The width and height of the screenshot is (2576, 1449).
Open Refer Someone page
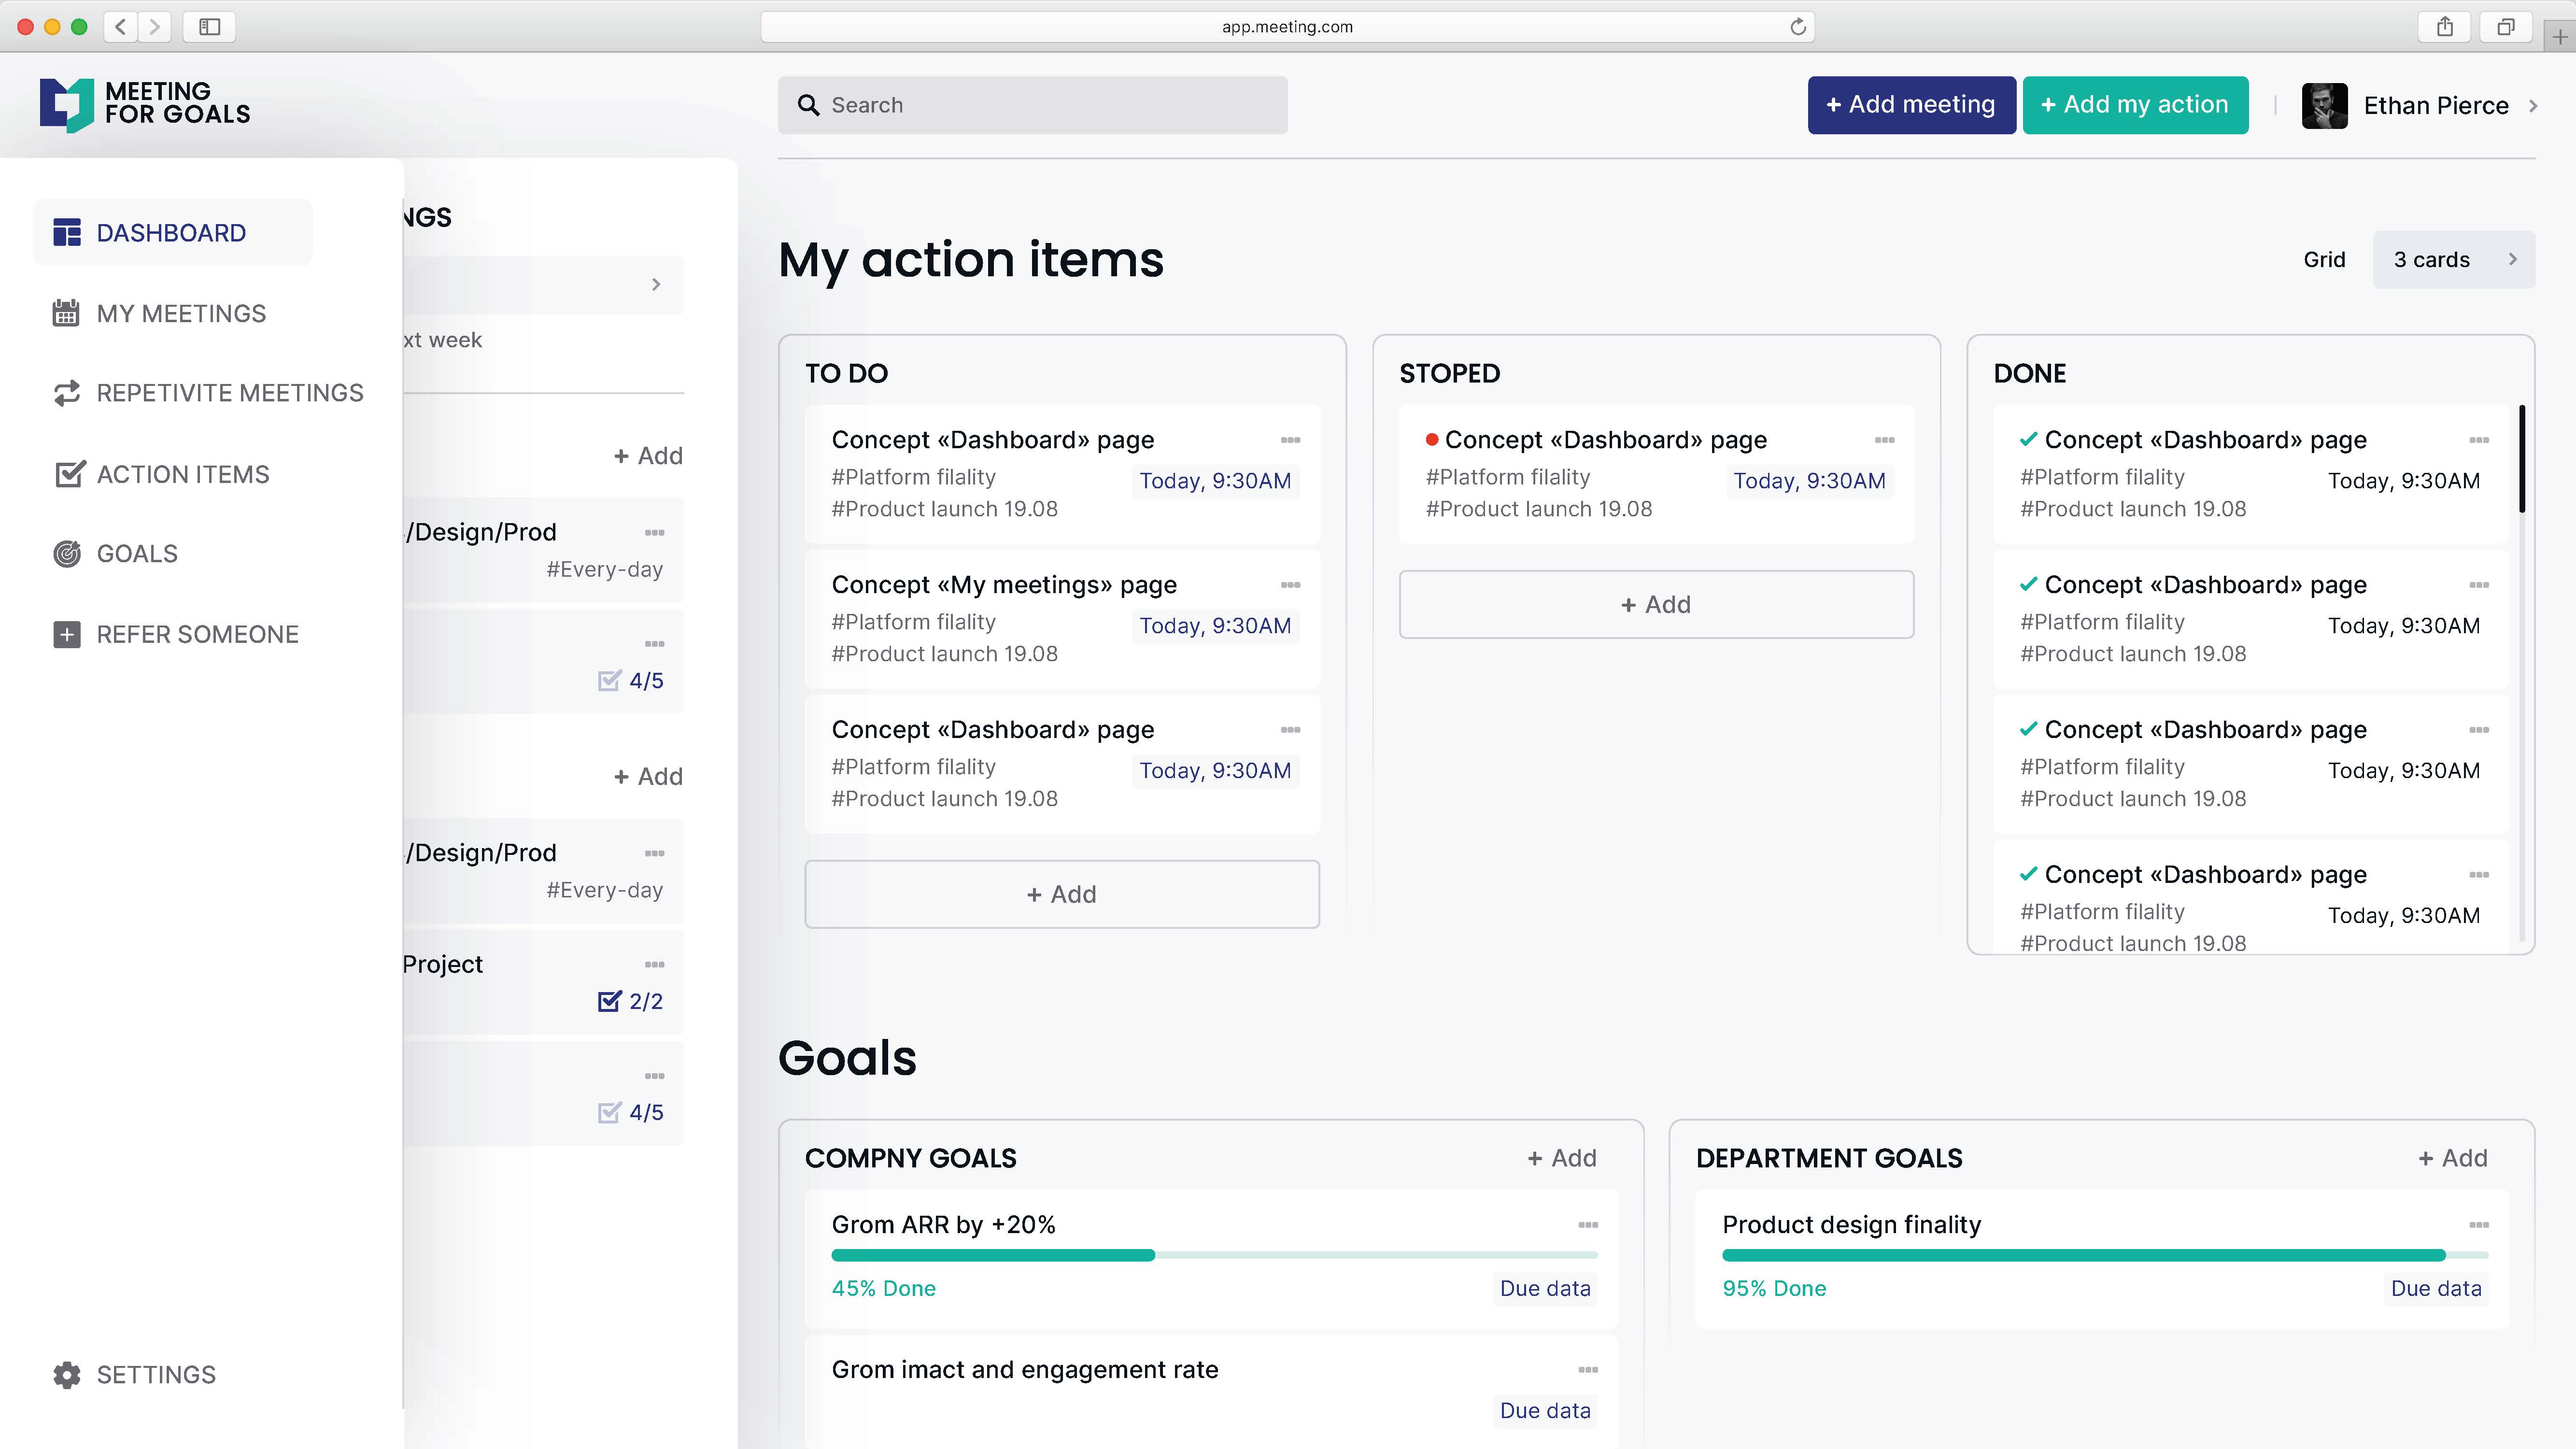175,634
